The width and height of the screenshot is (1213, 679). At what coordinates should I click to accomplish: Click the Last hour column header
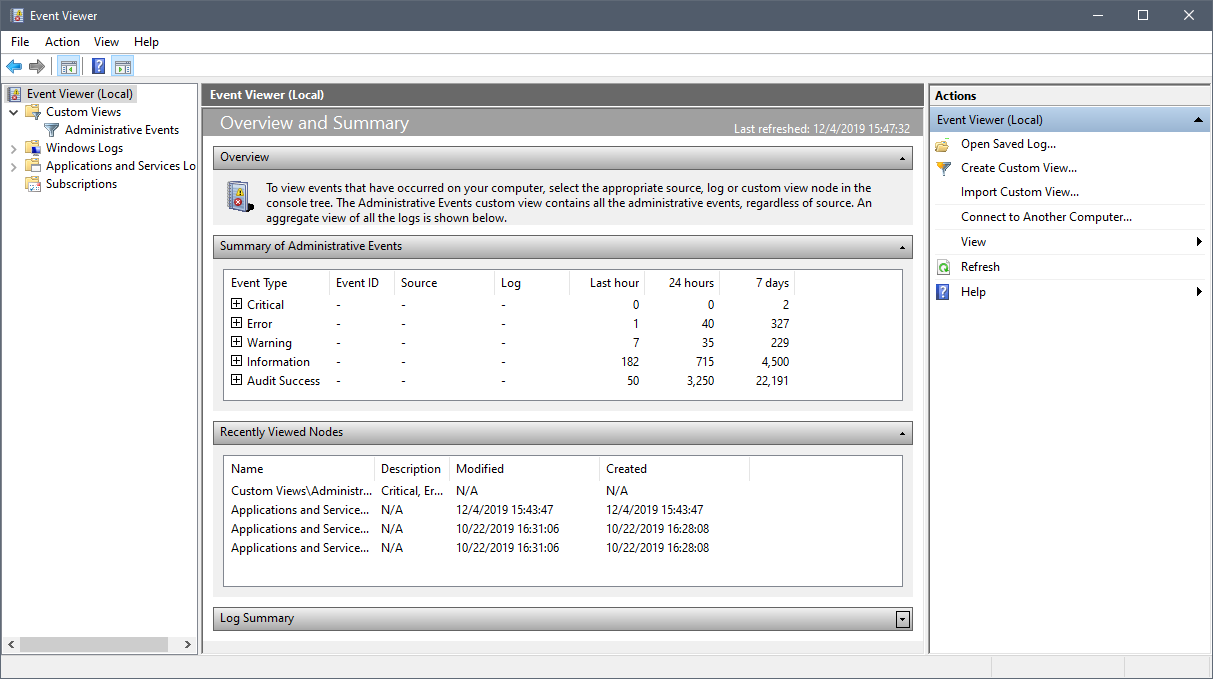607,283
